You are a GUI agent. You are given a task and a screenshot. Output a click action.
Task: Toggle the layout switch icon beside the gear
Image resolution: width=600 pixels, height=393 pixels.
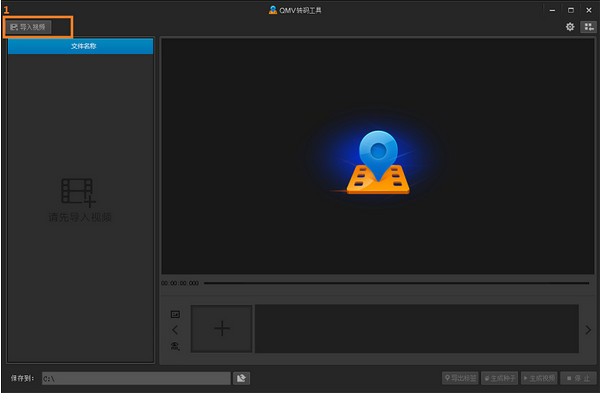click(589, 27)
